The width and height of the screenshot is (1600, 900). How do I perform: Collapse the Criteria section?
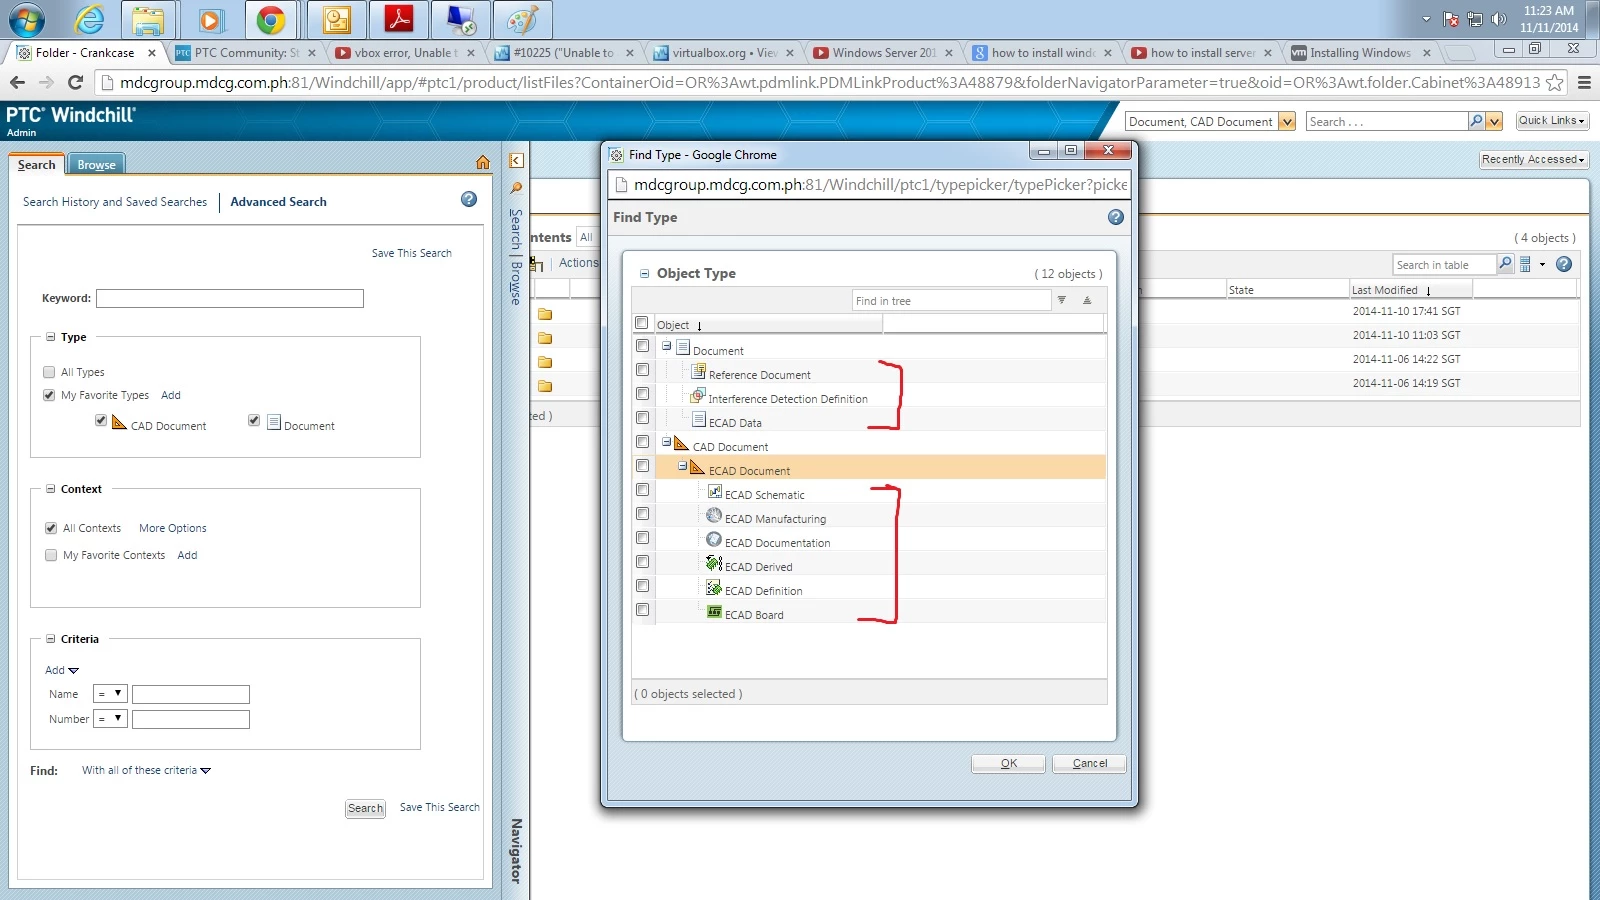(50, 639)
